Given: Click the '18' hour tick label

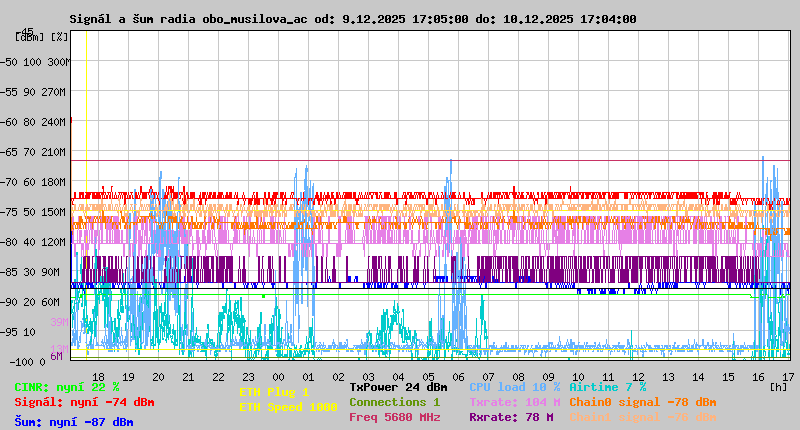Looking at the screenshot, I should [x=98, y=377].
